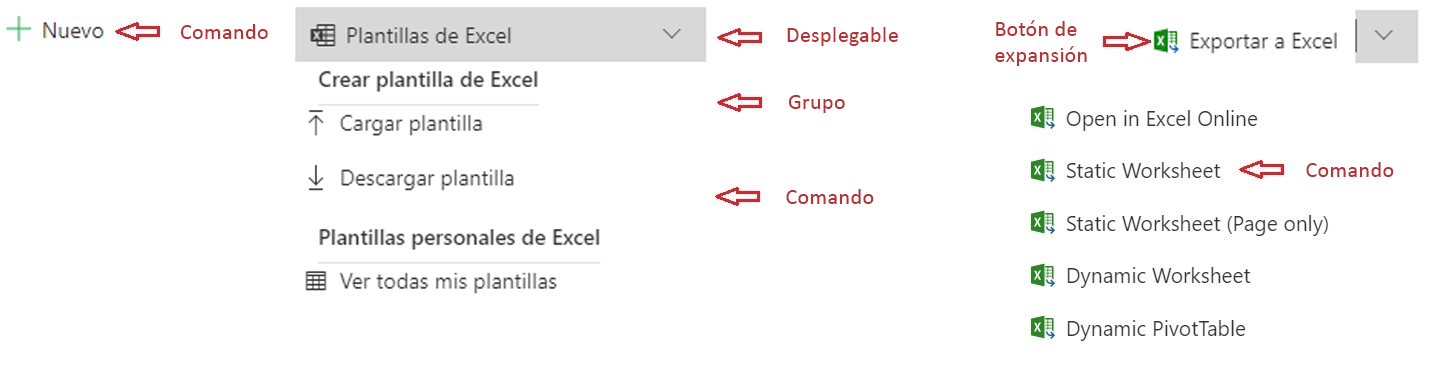Viewport: 1437px width, 369px height.
Task: Click the Exportar a Excel button label
Action: click(x=1263, y=41)
